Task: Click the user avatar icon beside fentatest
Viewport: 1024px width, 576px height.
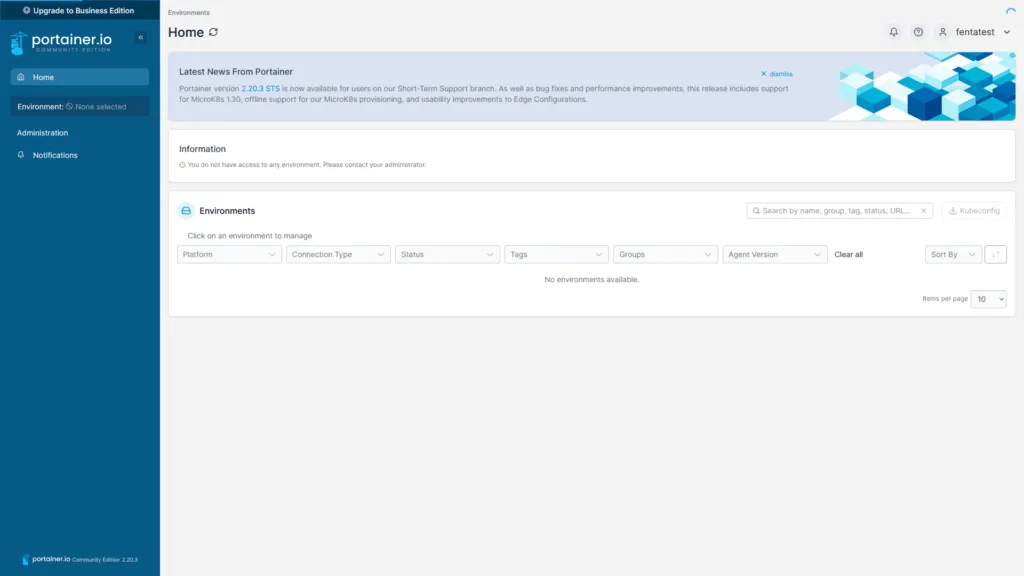Action: point(941,31)
